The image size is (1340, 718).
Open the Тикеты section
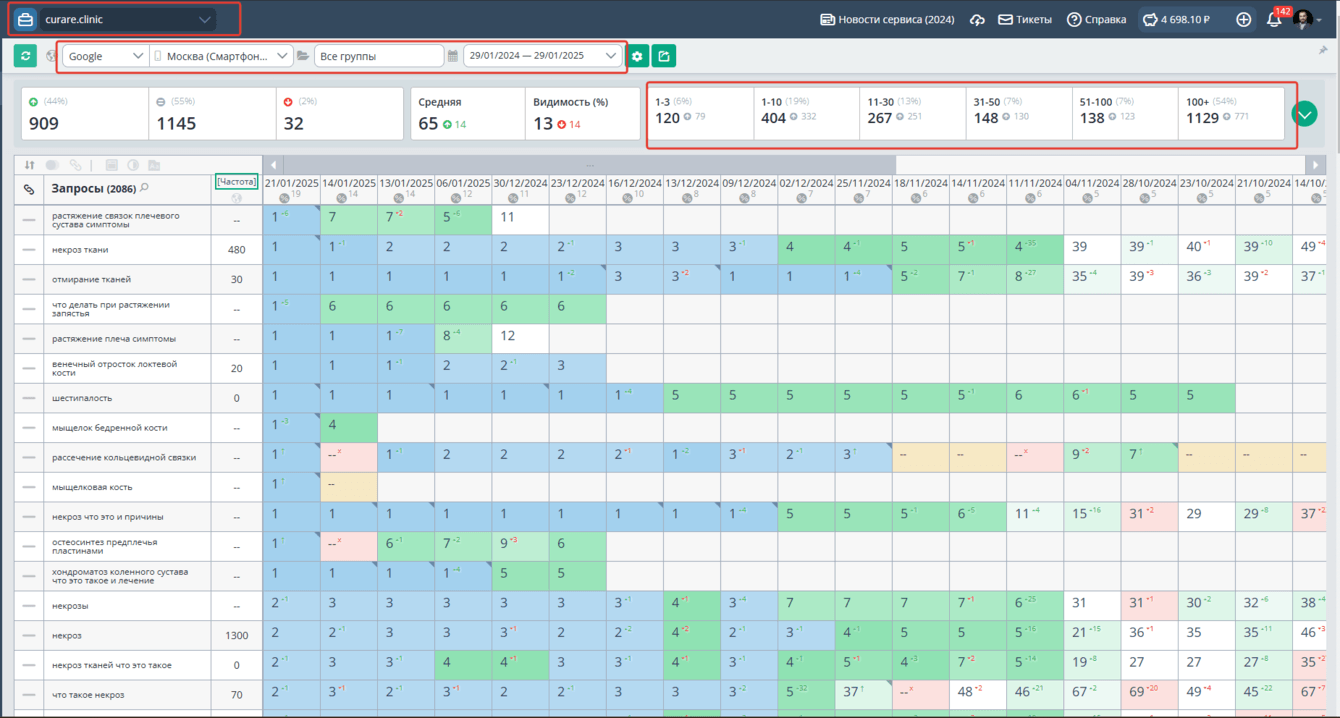[x=1024, y=20]
